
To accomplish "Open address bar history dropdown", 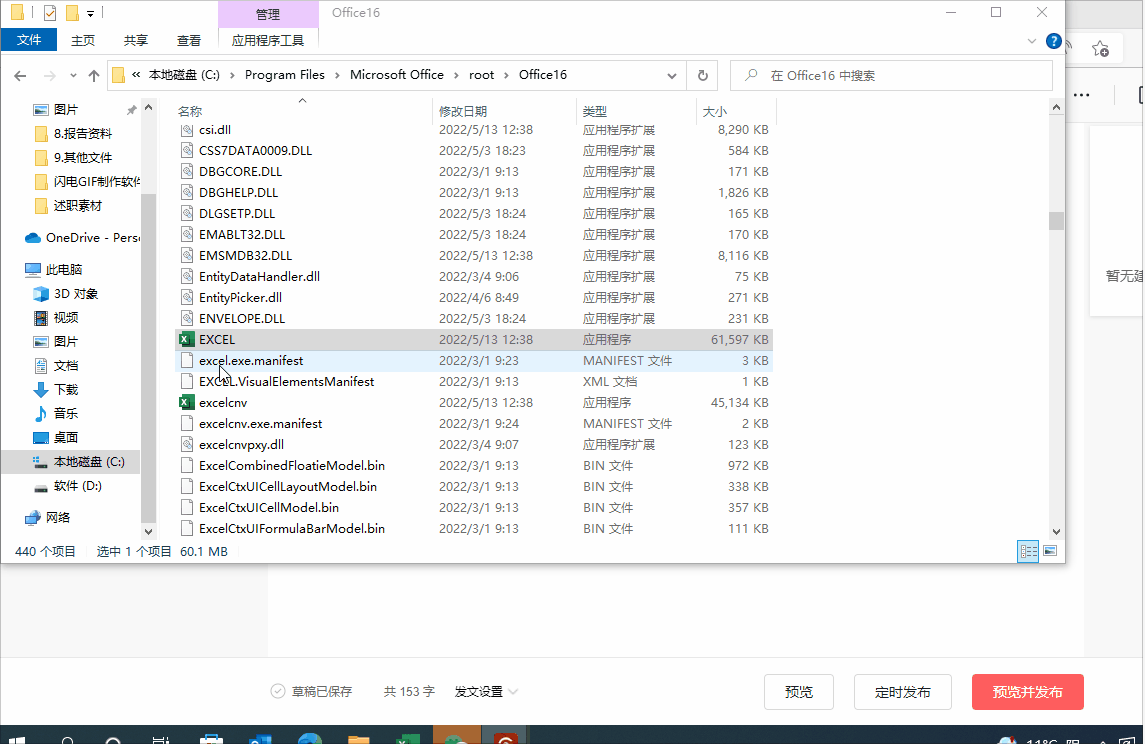I will [672, 75].
